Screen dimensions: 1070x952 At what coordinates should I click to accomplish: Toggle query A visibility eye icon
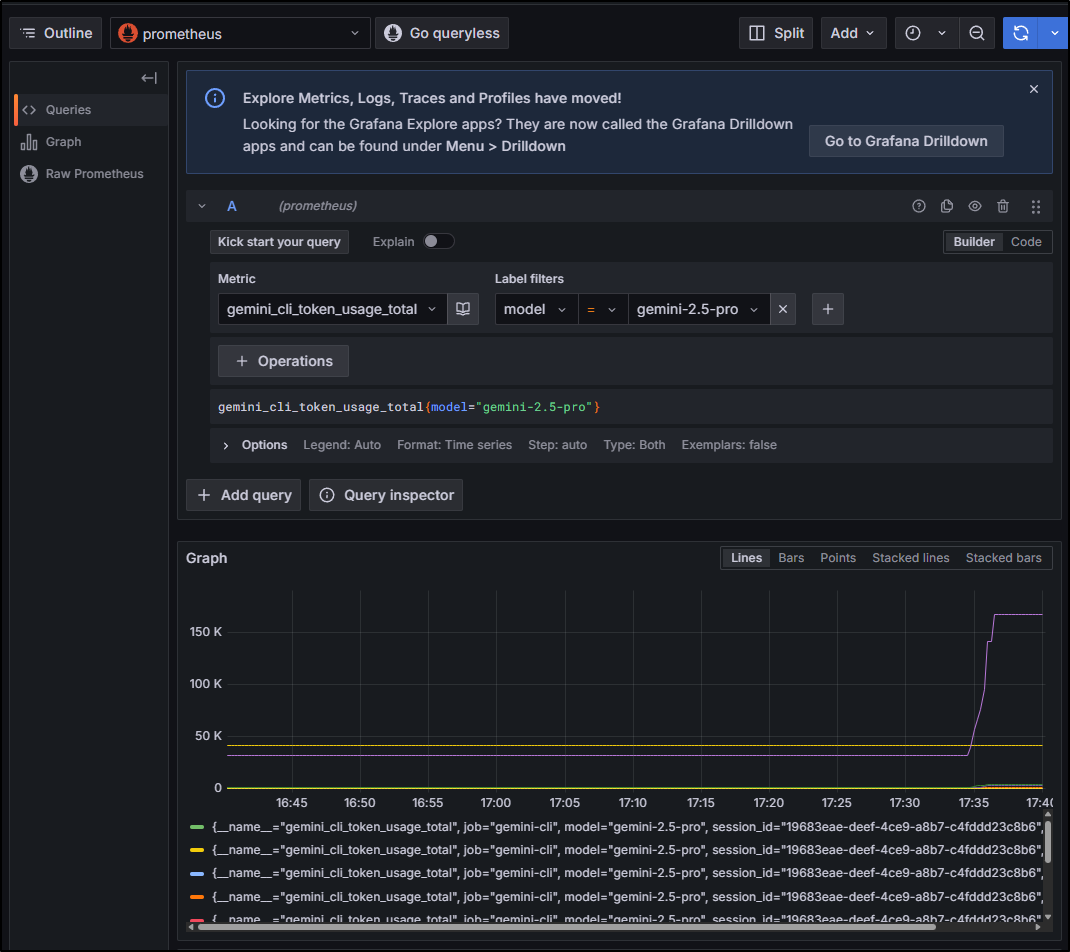point(974,206)
